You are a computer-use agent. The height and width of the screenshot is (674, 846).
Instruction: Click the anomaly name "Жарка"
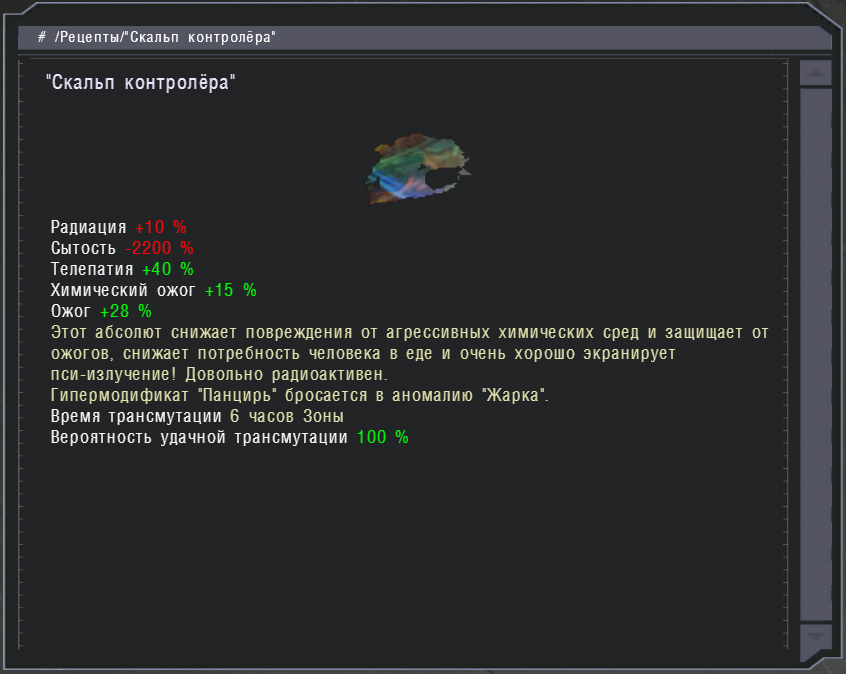click(513, 395)
